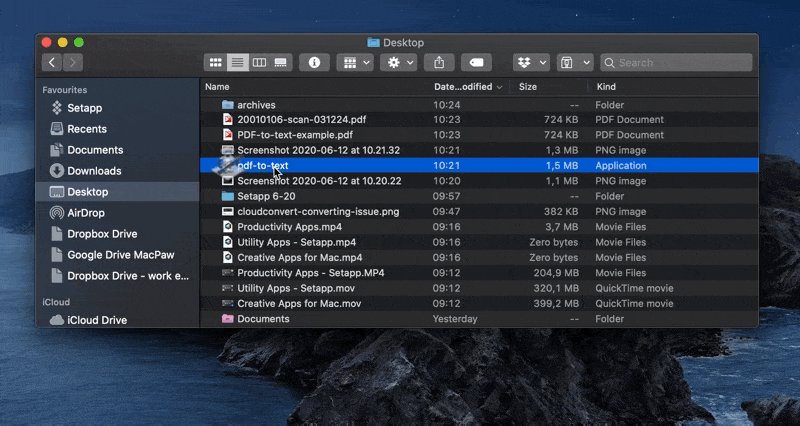Click in the Search field
Image resolution: width=800 pixels, height=426 pixels.
click(x=676, y=63)
